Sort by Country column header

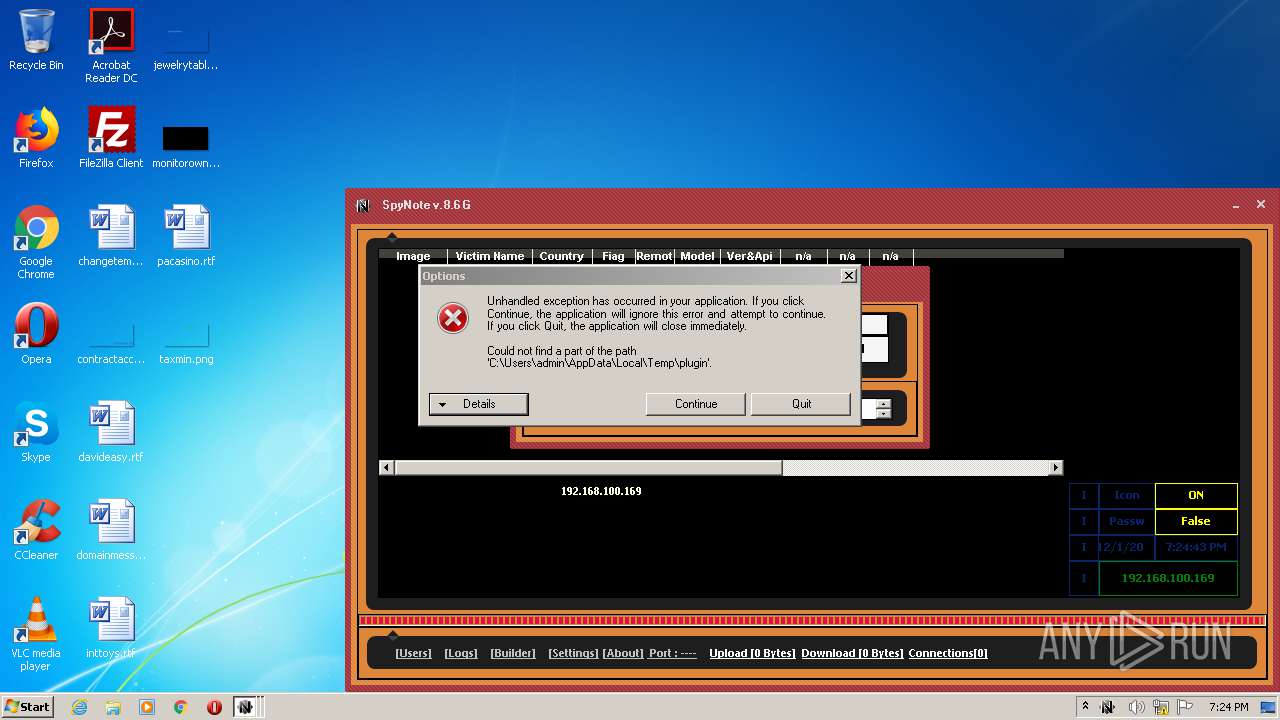(561, 256)
